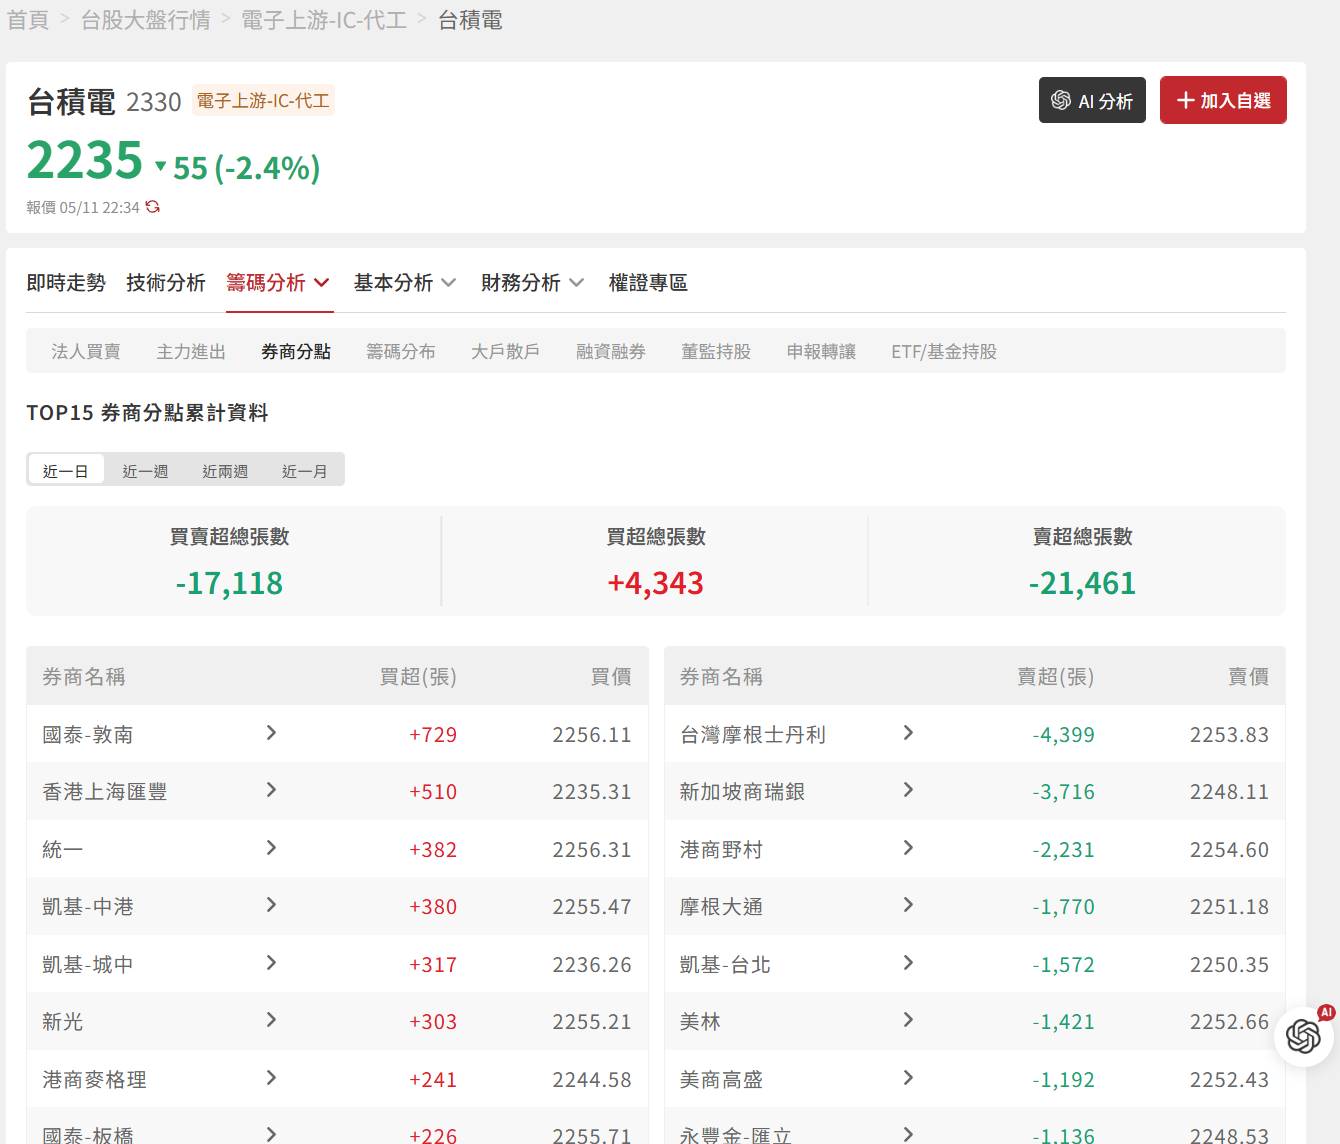The width and height of the screenshot is (1340, 1144).
Task: Click broker name 港商野村
Action: [721, 850]
